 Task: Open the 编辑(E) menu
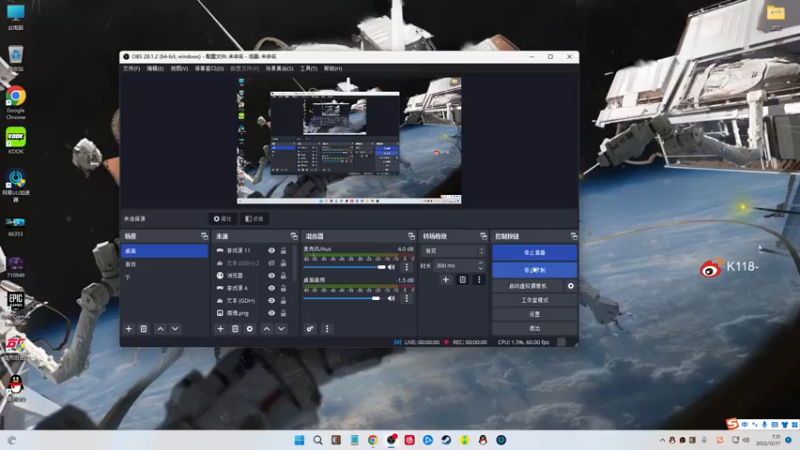pos(155,69)
